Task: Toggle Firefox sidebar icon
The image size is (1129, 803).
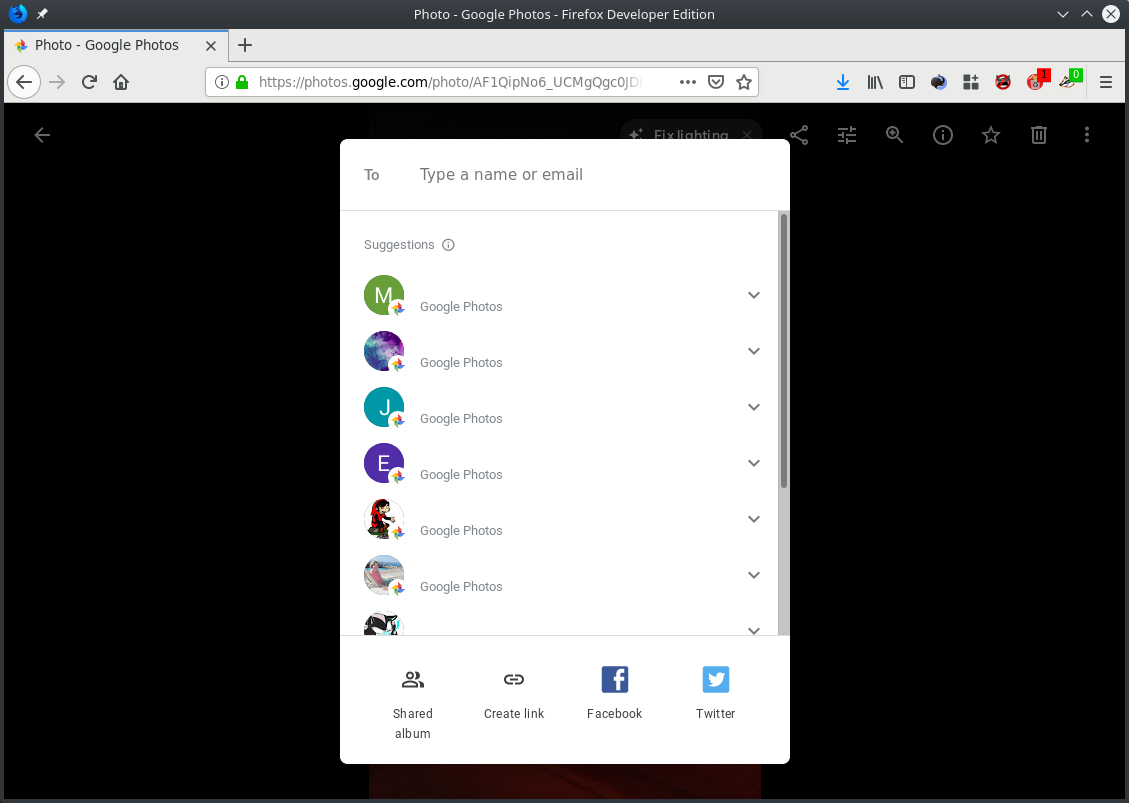Action: (x=907, y=82)
